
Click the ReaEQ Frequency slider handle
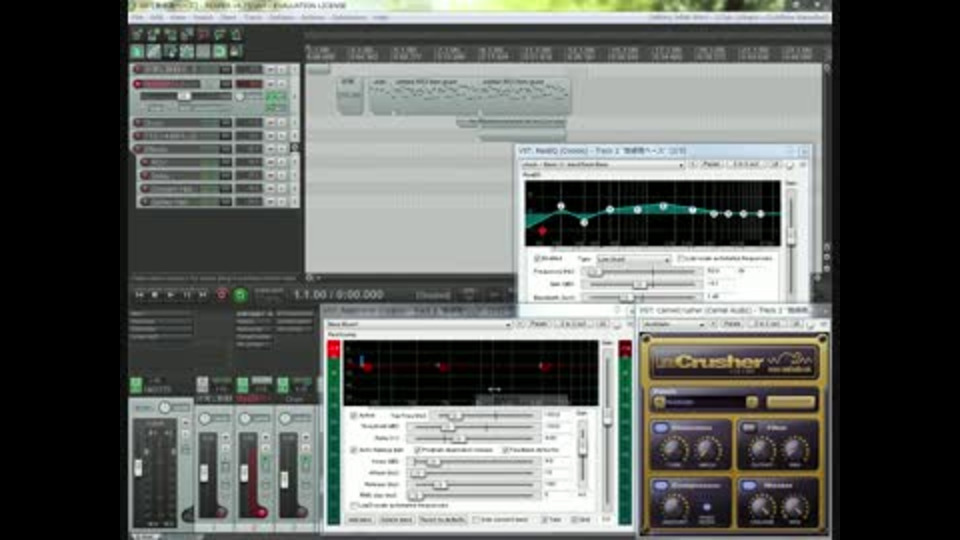click(595, 271)
